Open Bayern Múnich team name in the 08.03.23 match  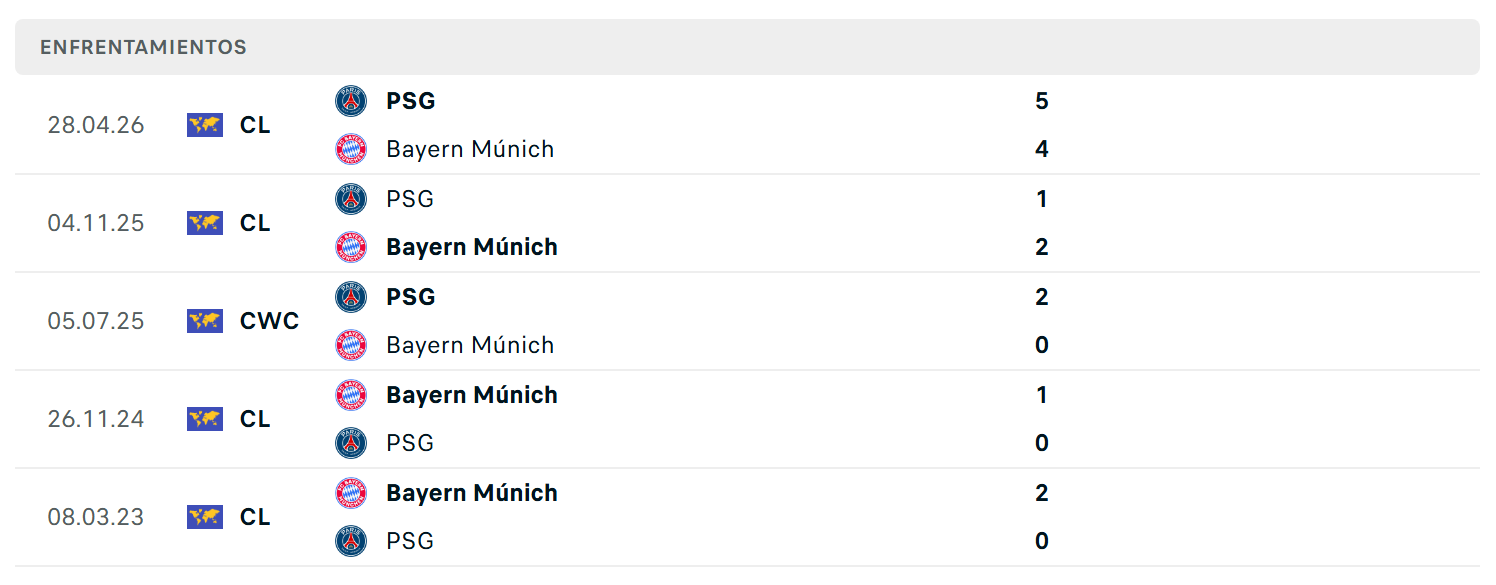point(472,493)
